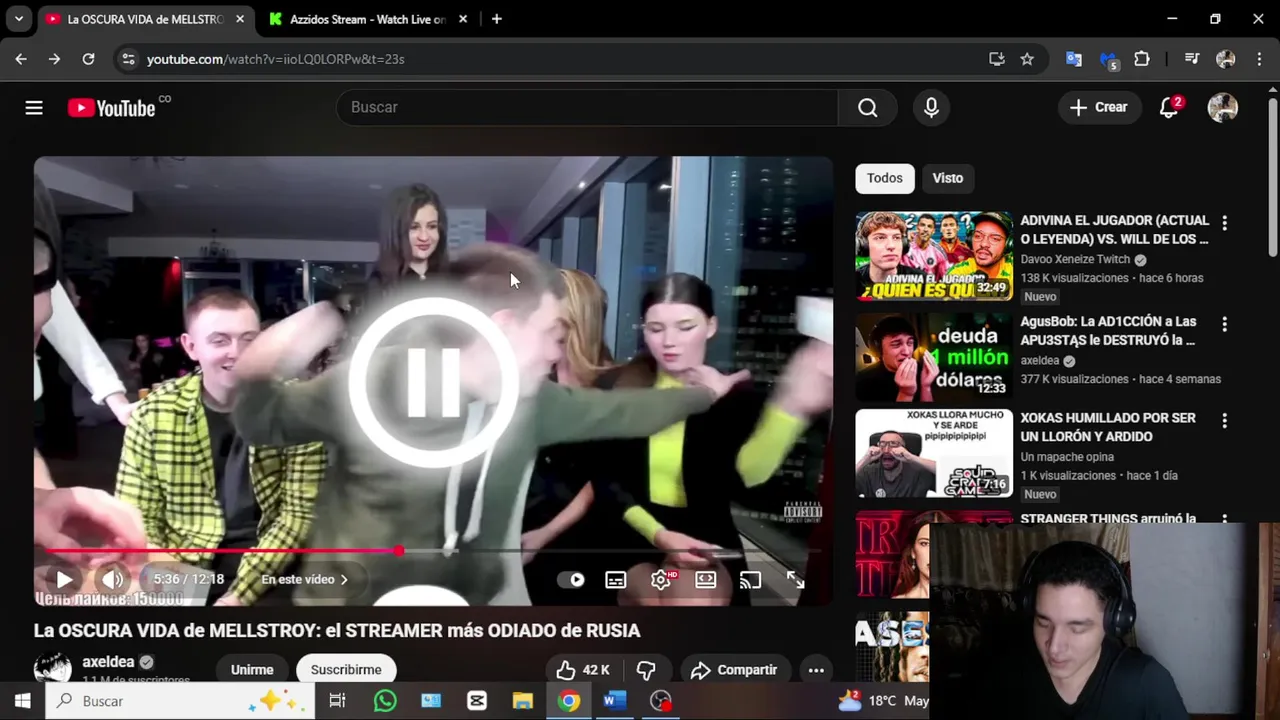This screenshot has height=720, width=1280.
Task: Open more actions ellipsis below video
Action: coord(816,670)
